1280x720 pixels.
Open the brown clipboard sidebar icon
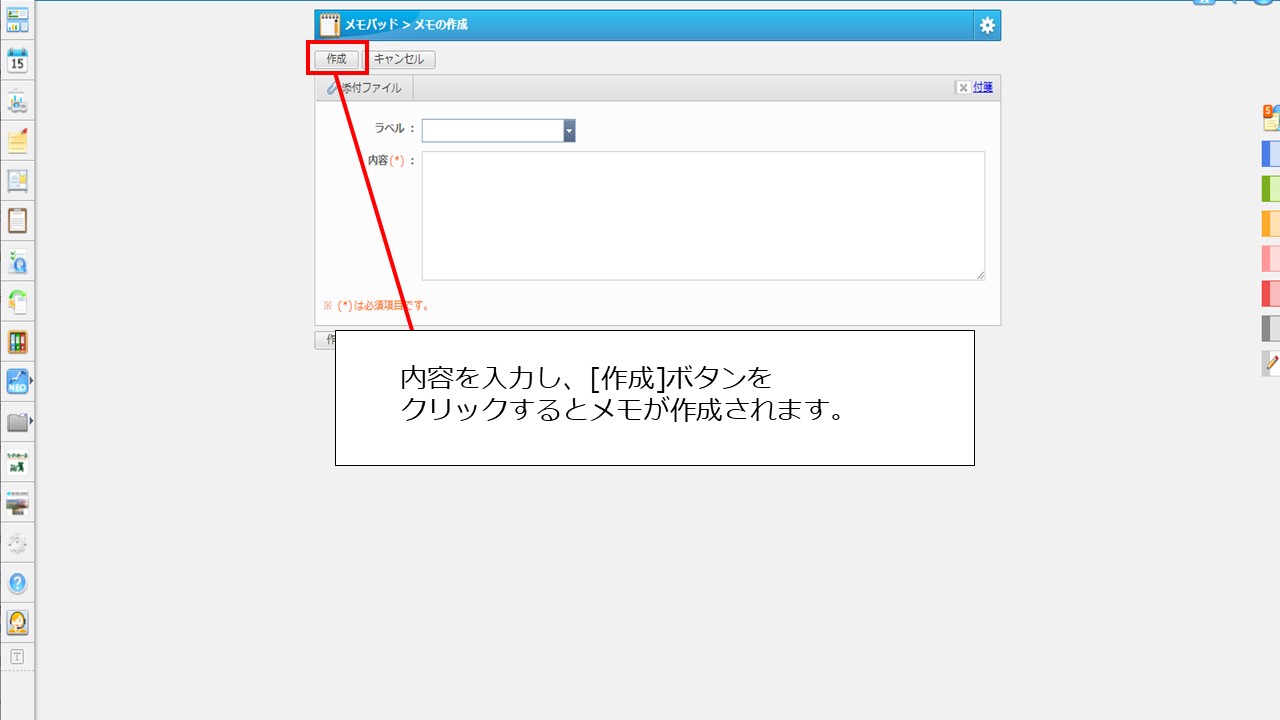17,220
